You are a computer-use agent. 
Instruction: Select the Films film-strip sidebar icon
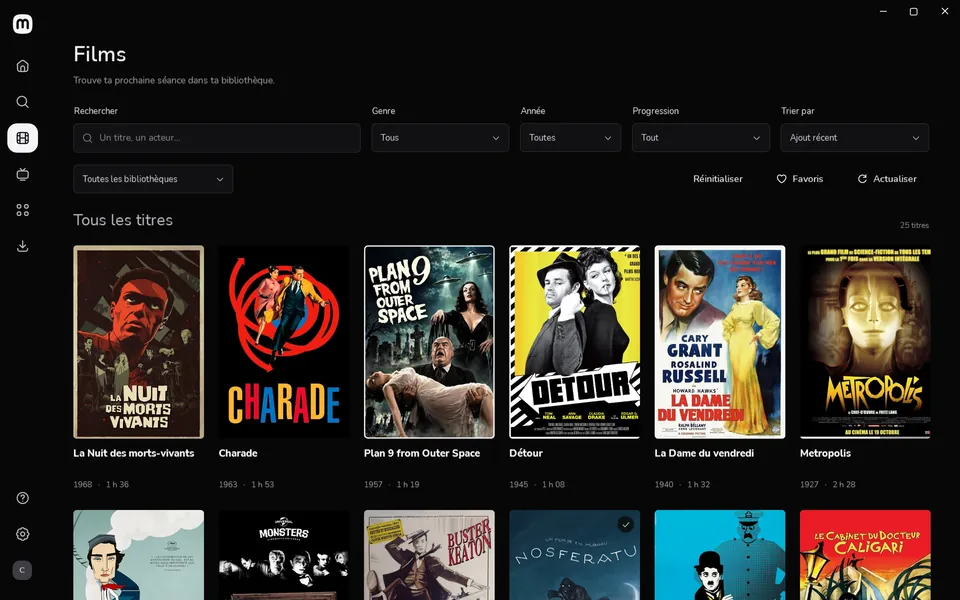click(x=23, y=138)
